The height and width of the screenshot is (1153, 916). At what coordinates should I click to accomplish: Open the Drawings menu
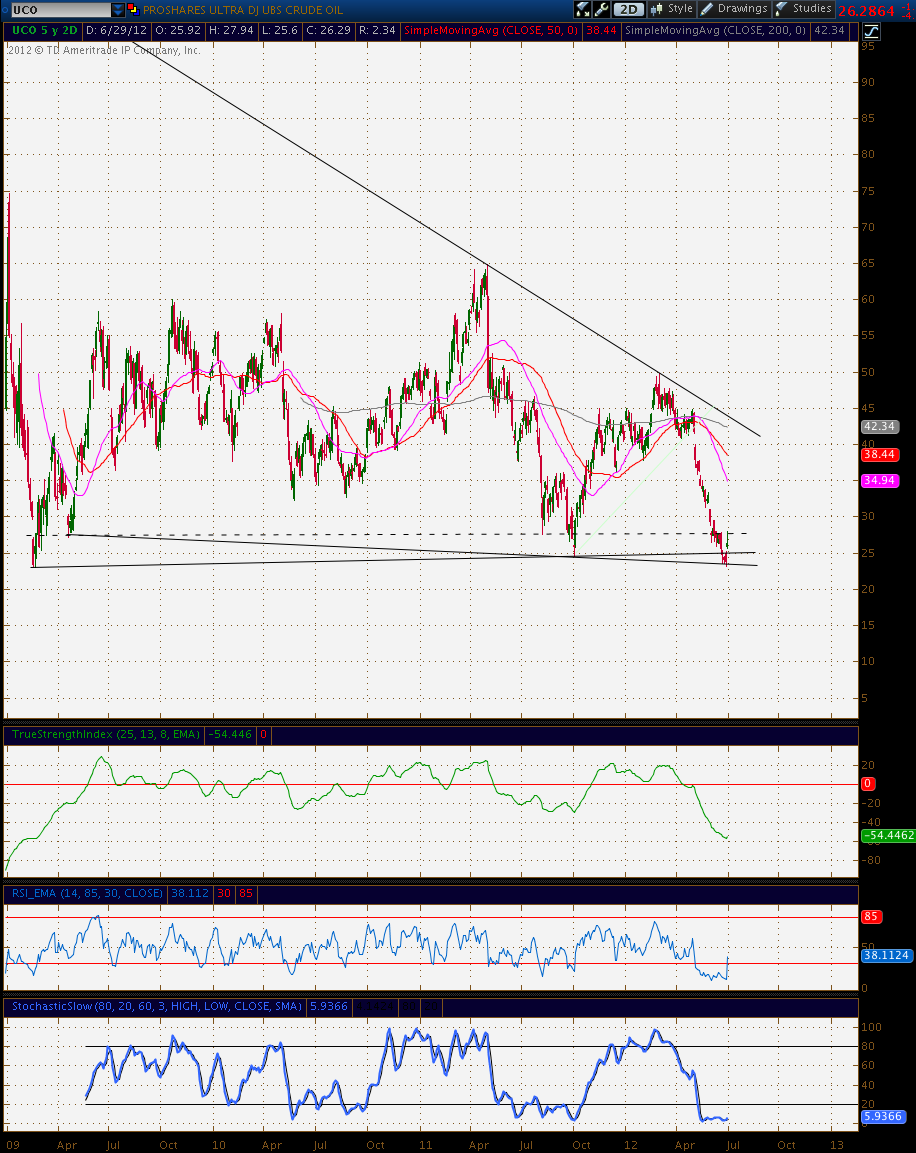734,9
